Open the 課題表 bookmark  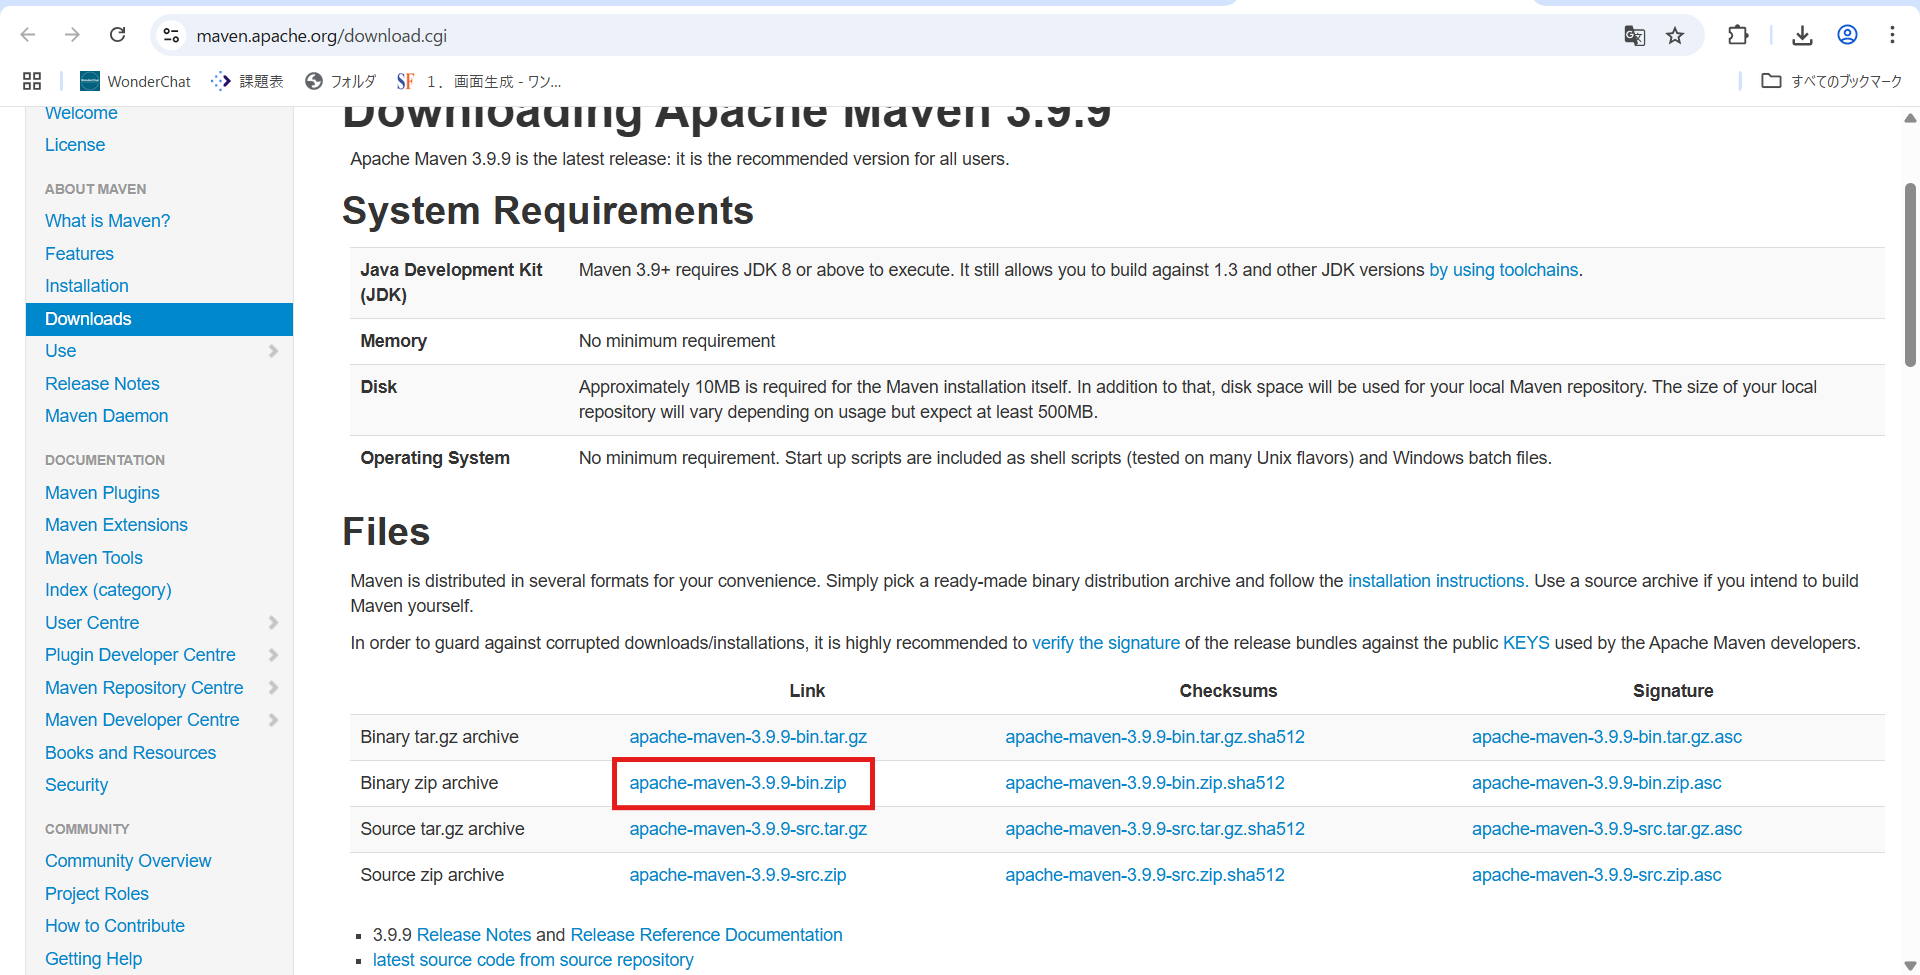pos(247,81)
